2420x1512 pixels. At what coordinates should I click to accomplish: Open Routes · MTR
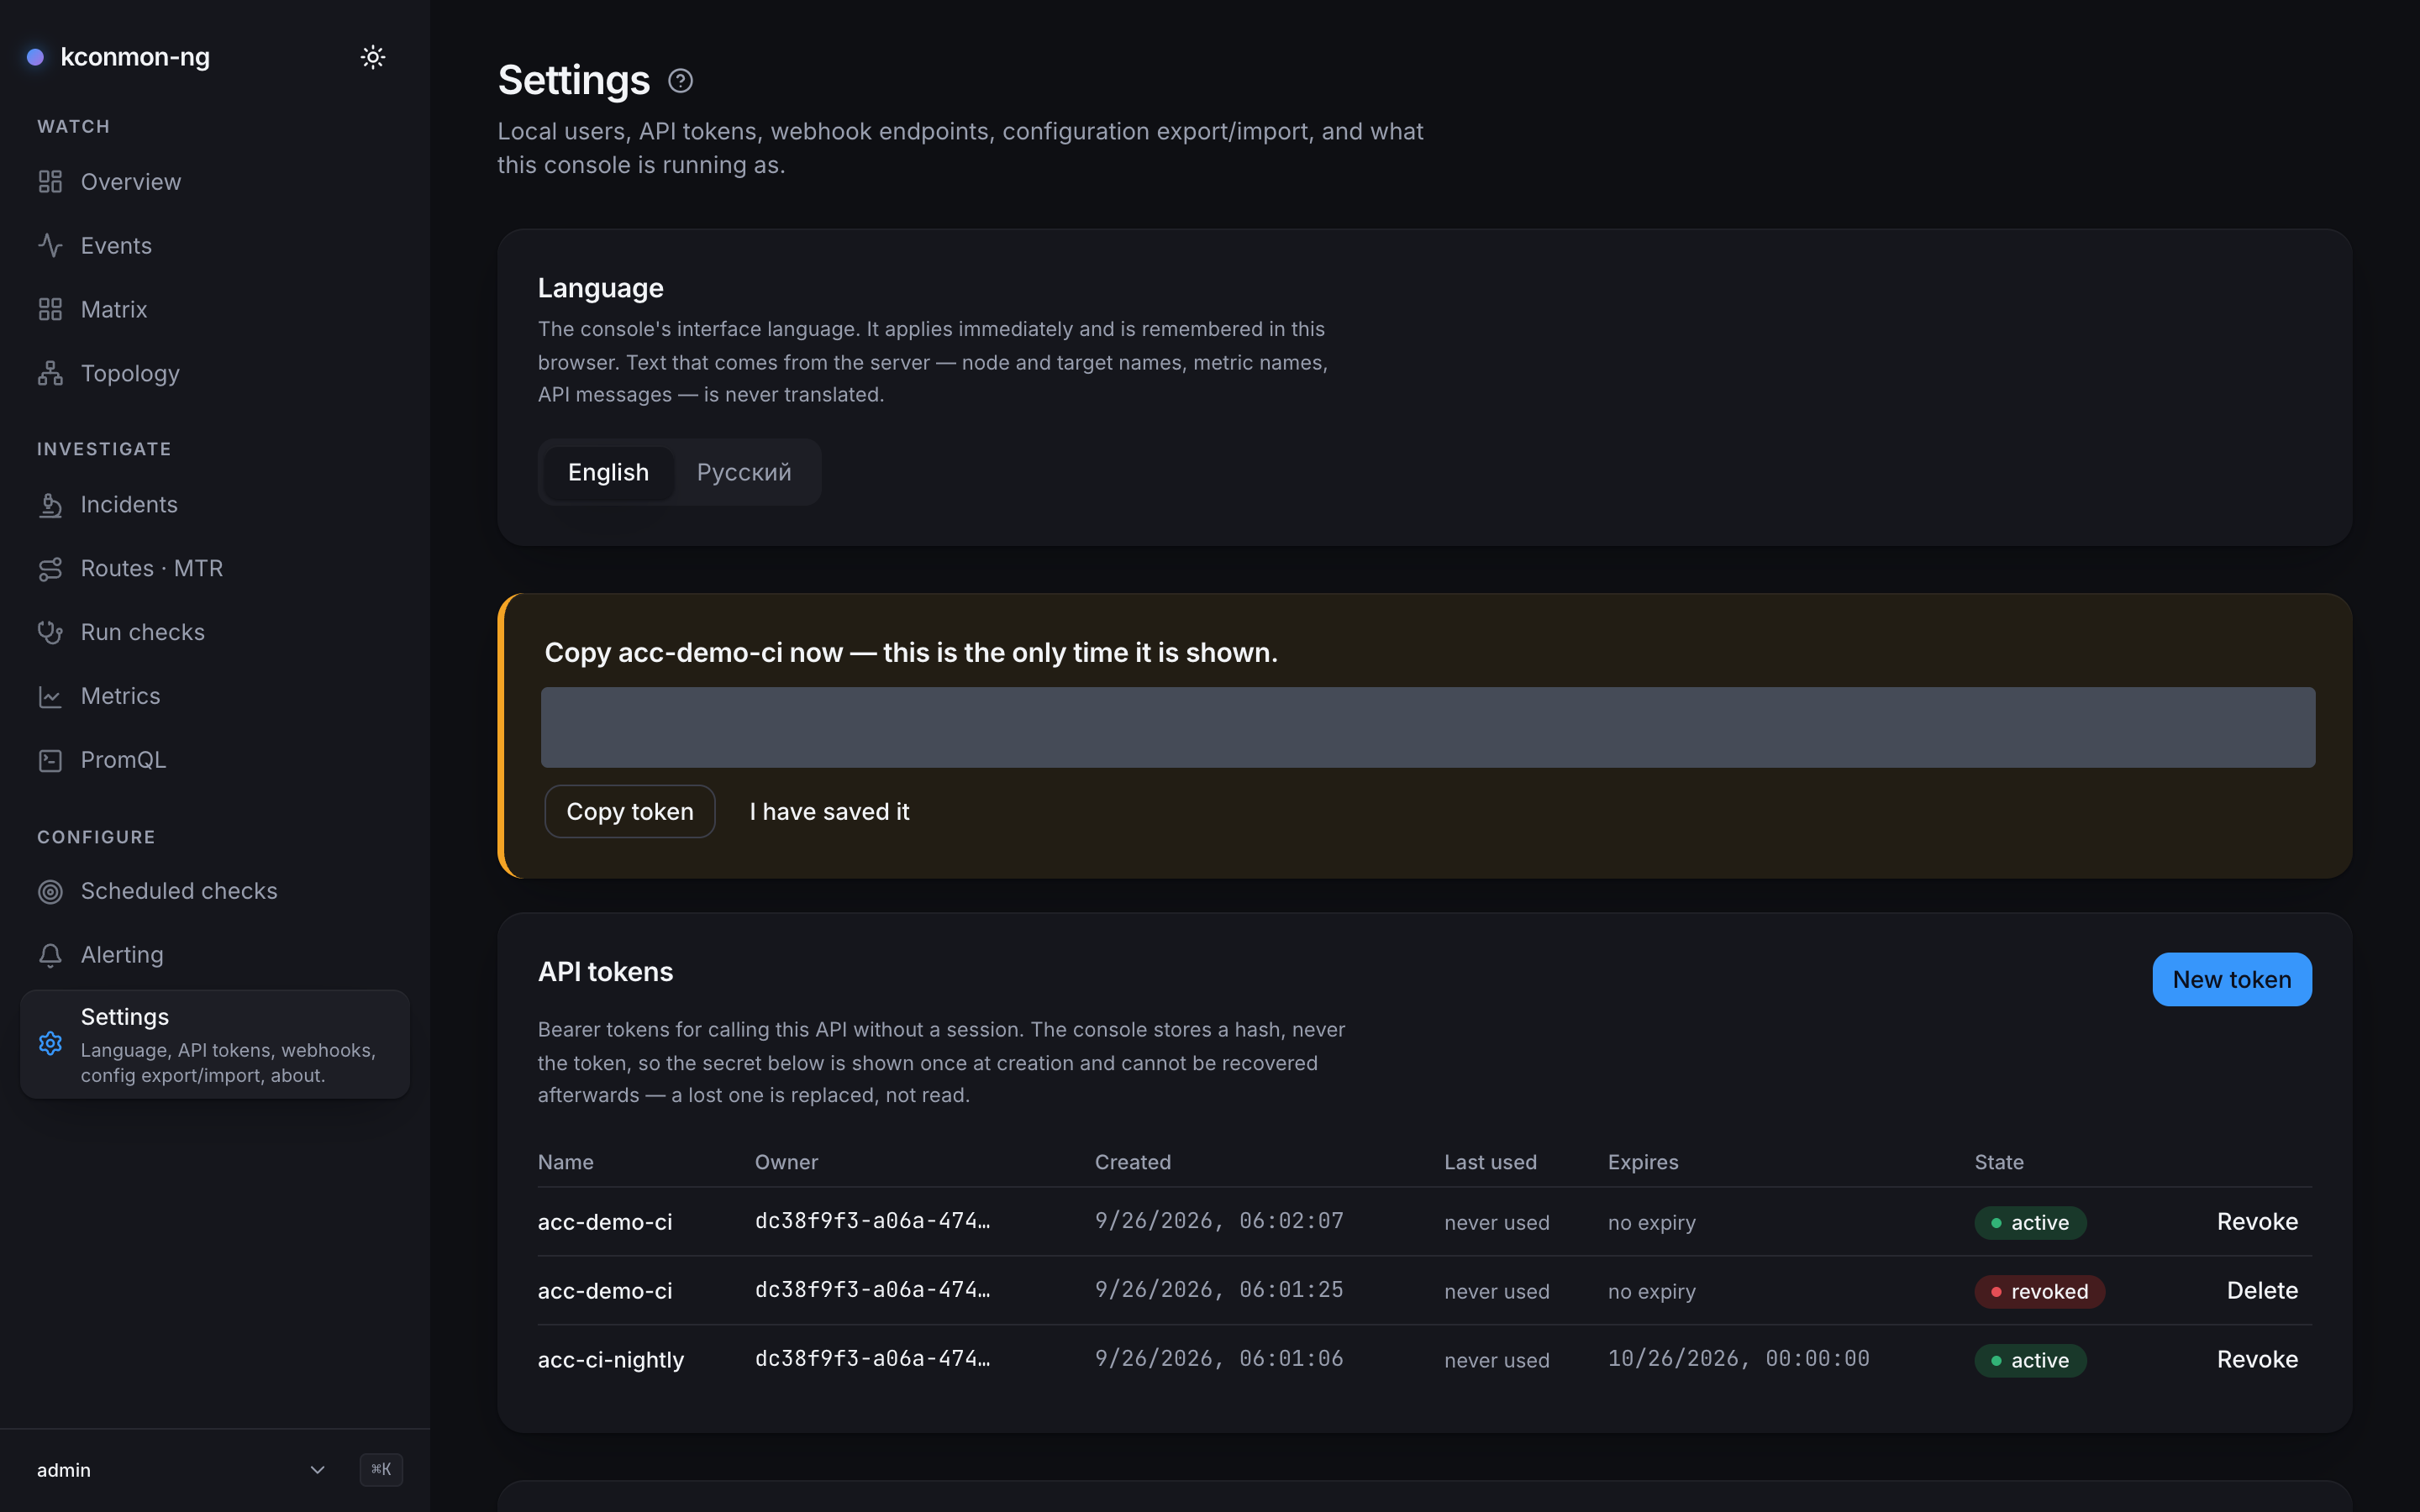215,569
